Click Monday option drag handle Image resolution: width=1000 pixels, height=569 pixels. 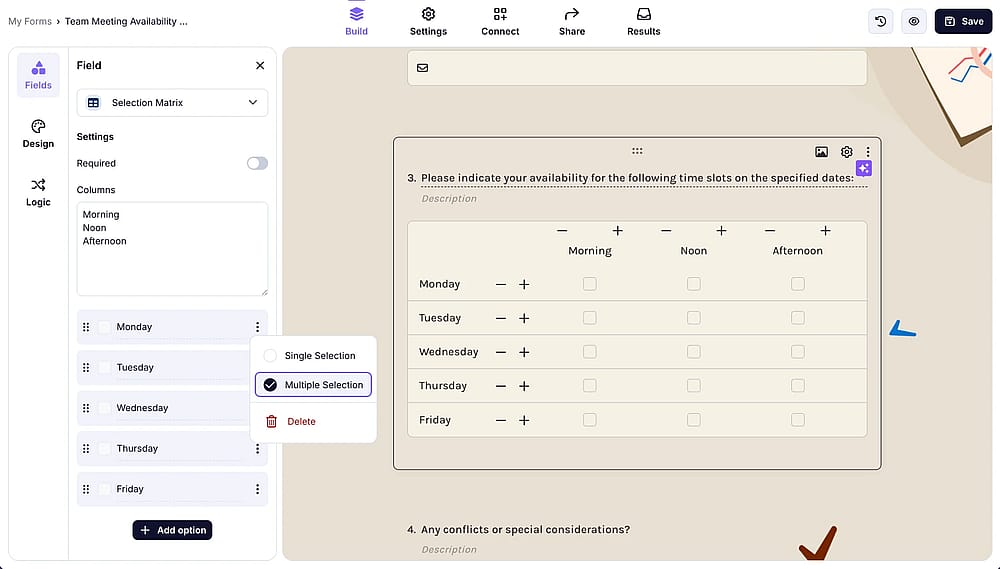pyautogui.click(x=86, y=327)
